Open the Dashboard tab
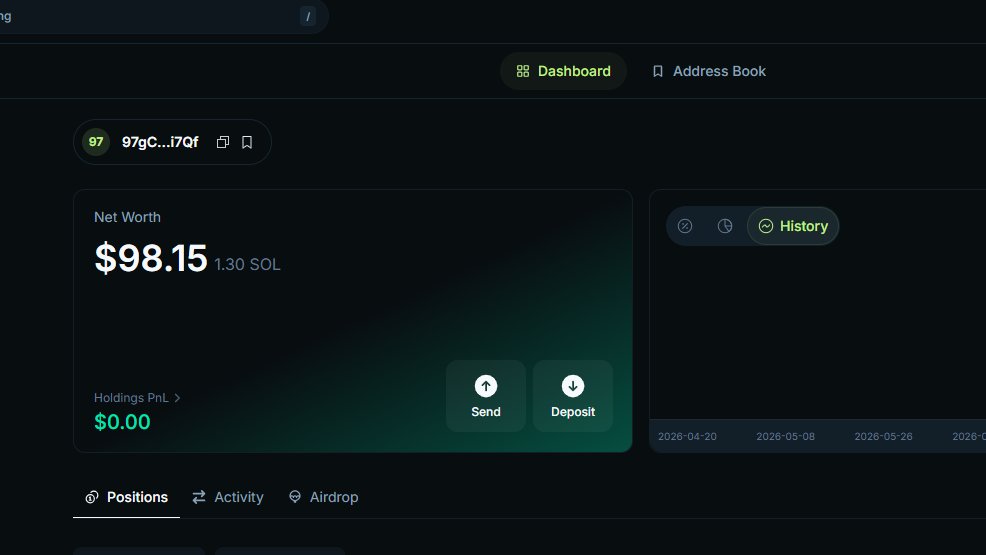 coord(563,71)
